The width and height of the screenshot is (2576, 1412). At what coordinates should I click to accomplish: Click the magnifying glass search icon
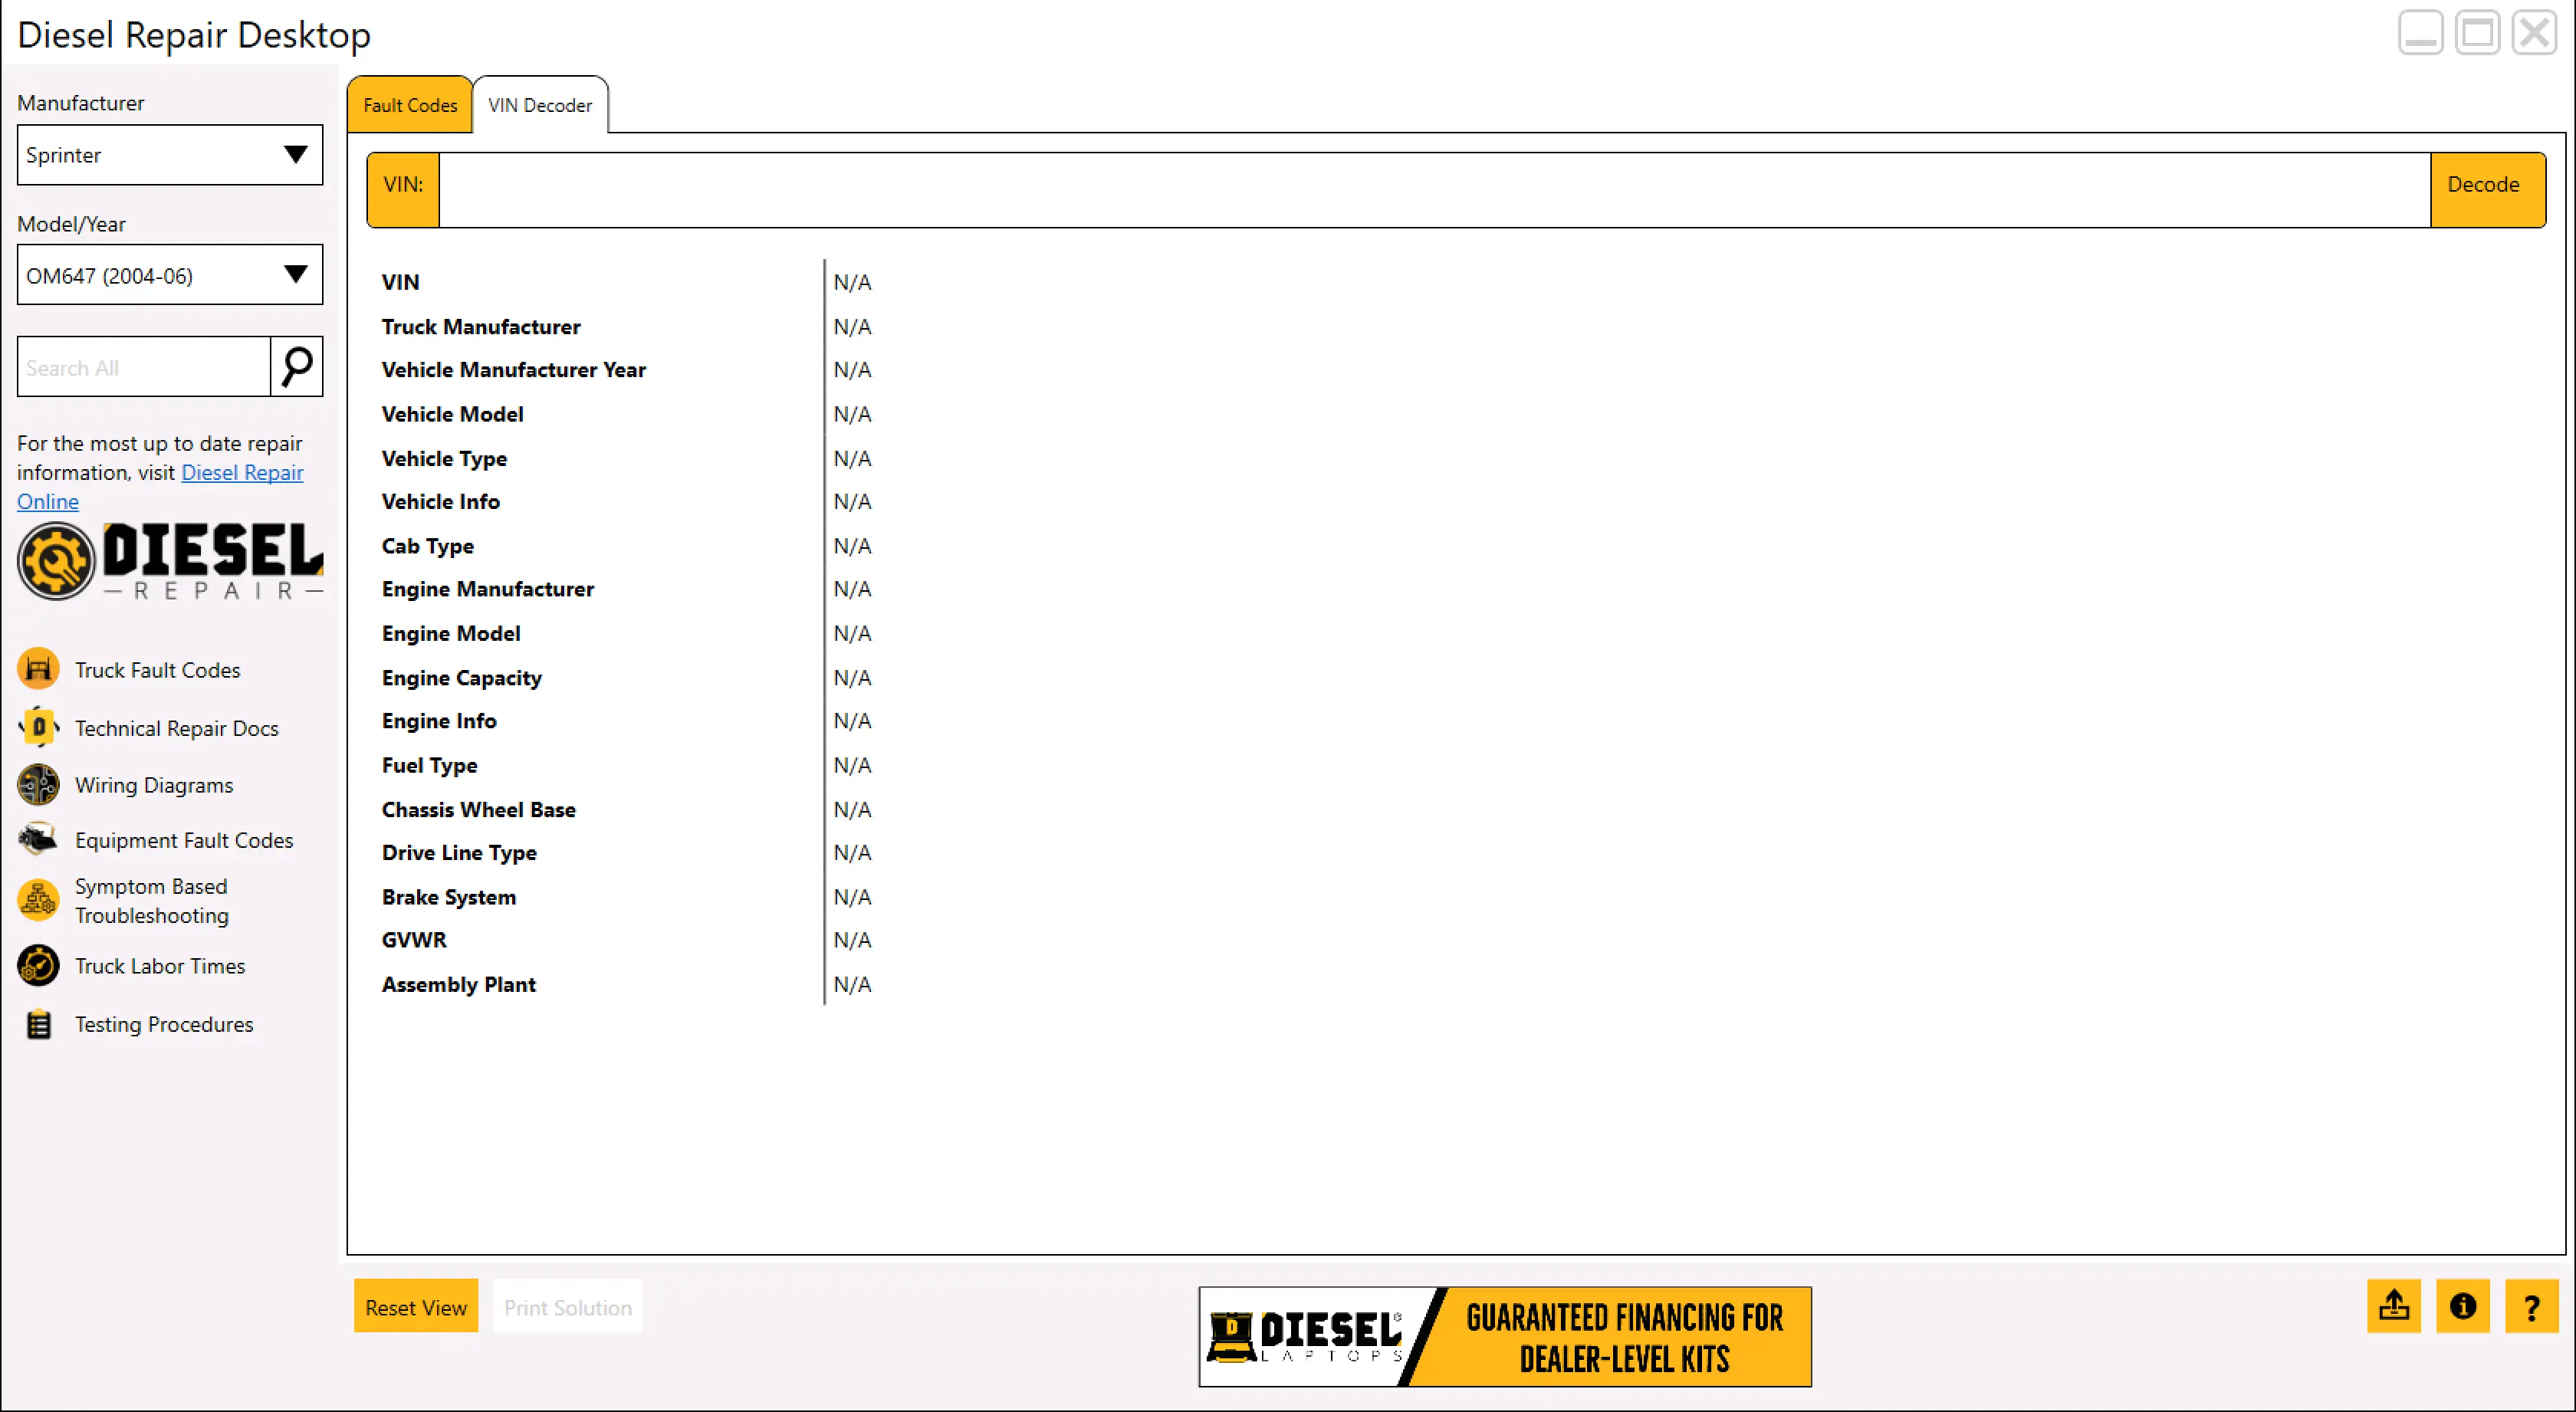coord(297,367)
